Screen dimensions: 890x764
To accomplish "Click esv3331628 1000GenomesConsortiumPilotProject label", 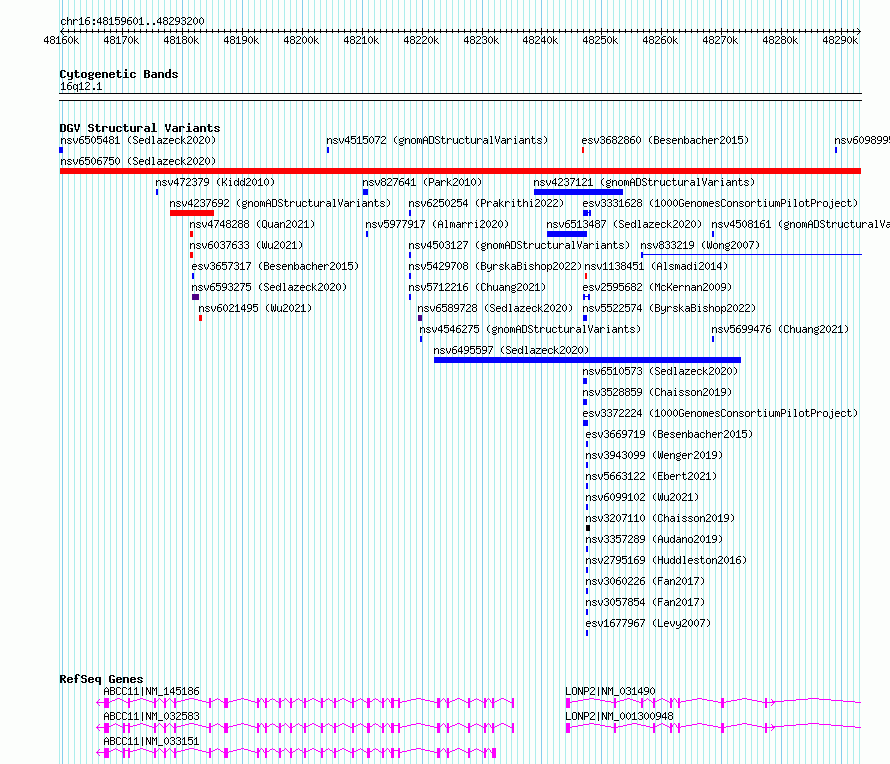I will [720, 203].
